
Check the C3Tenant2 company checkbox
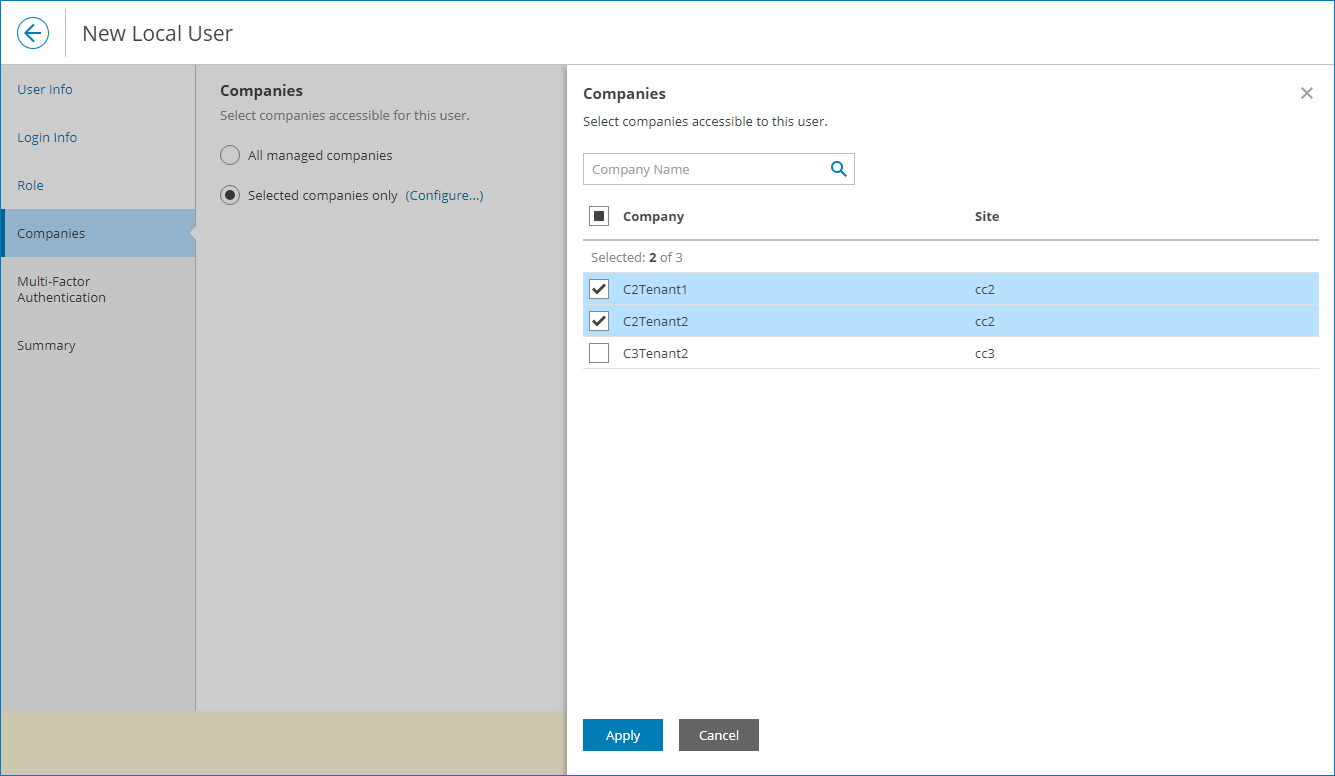click(599, 352)
